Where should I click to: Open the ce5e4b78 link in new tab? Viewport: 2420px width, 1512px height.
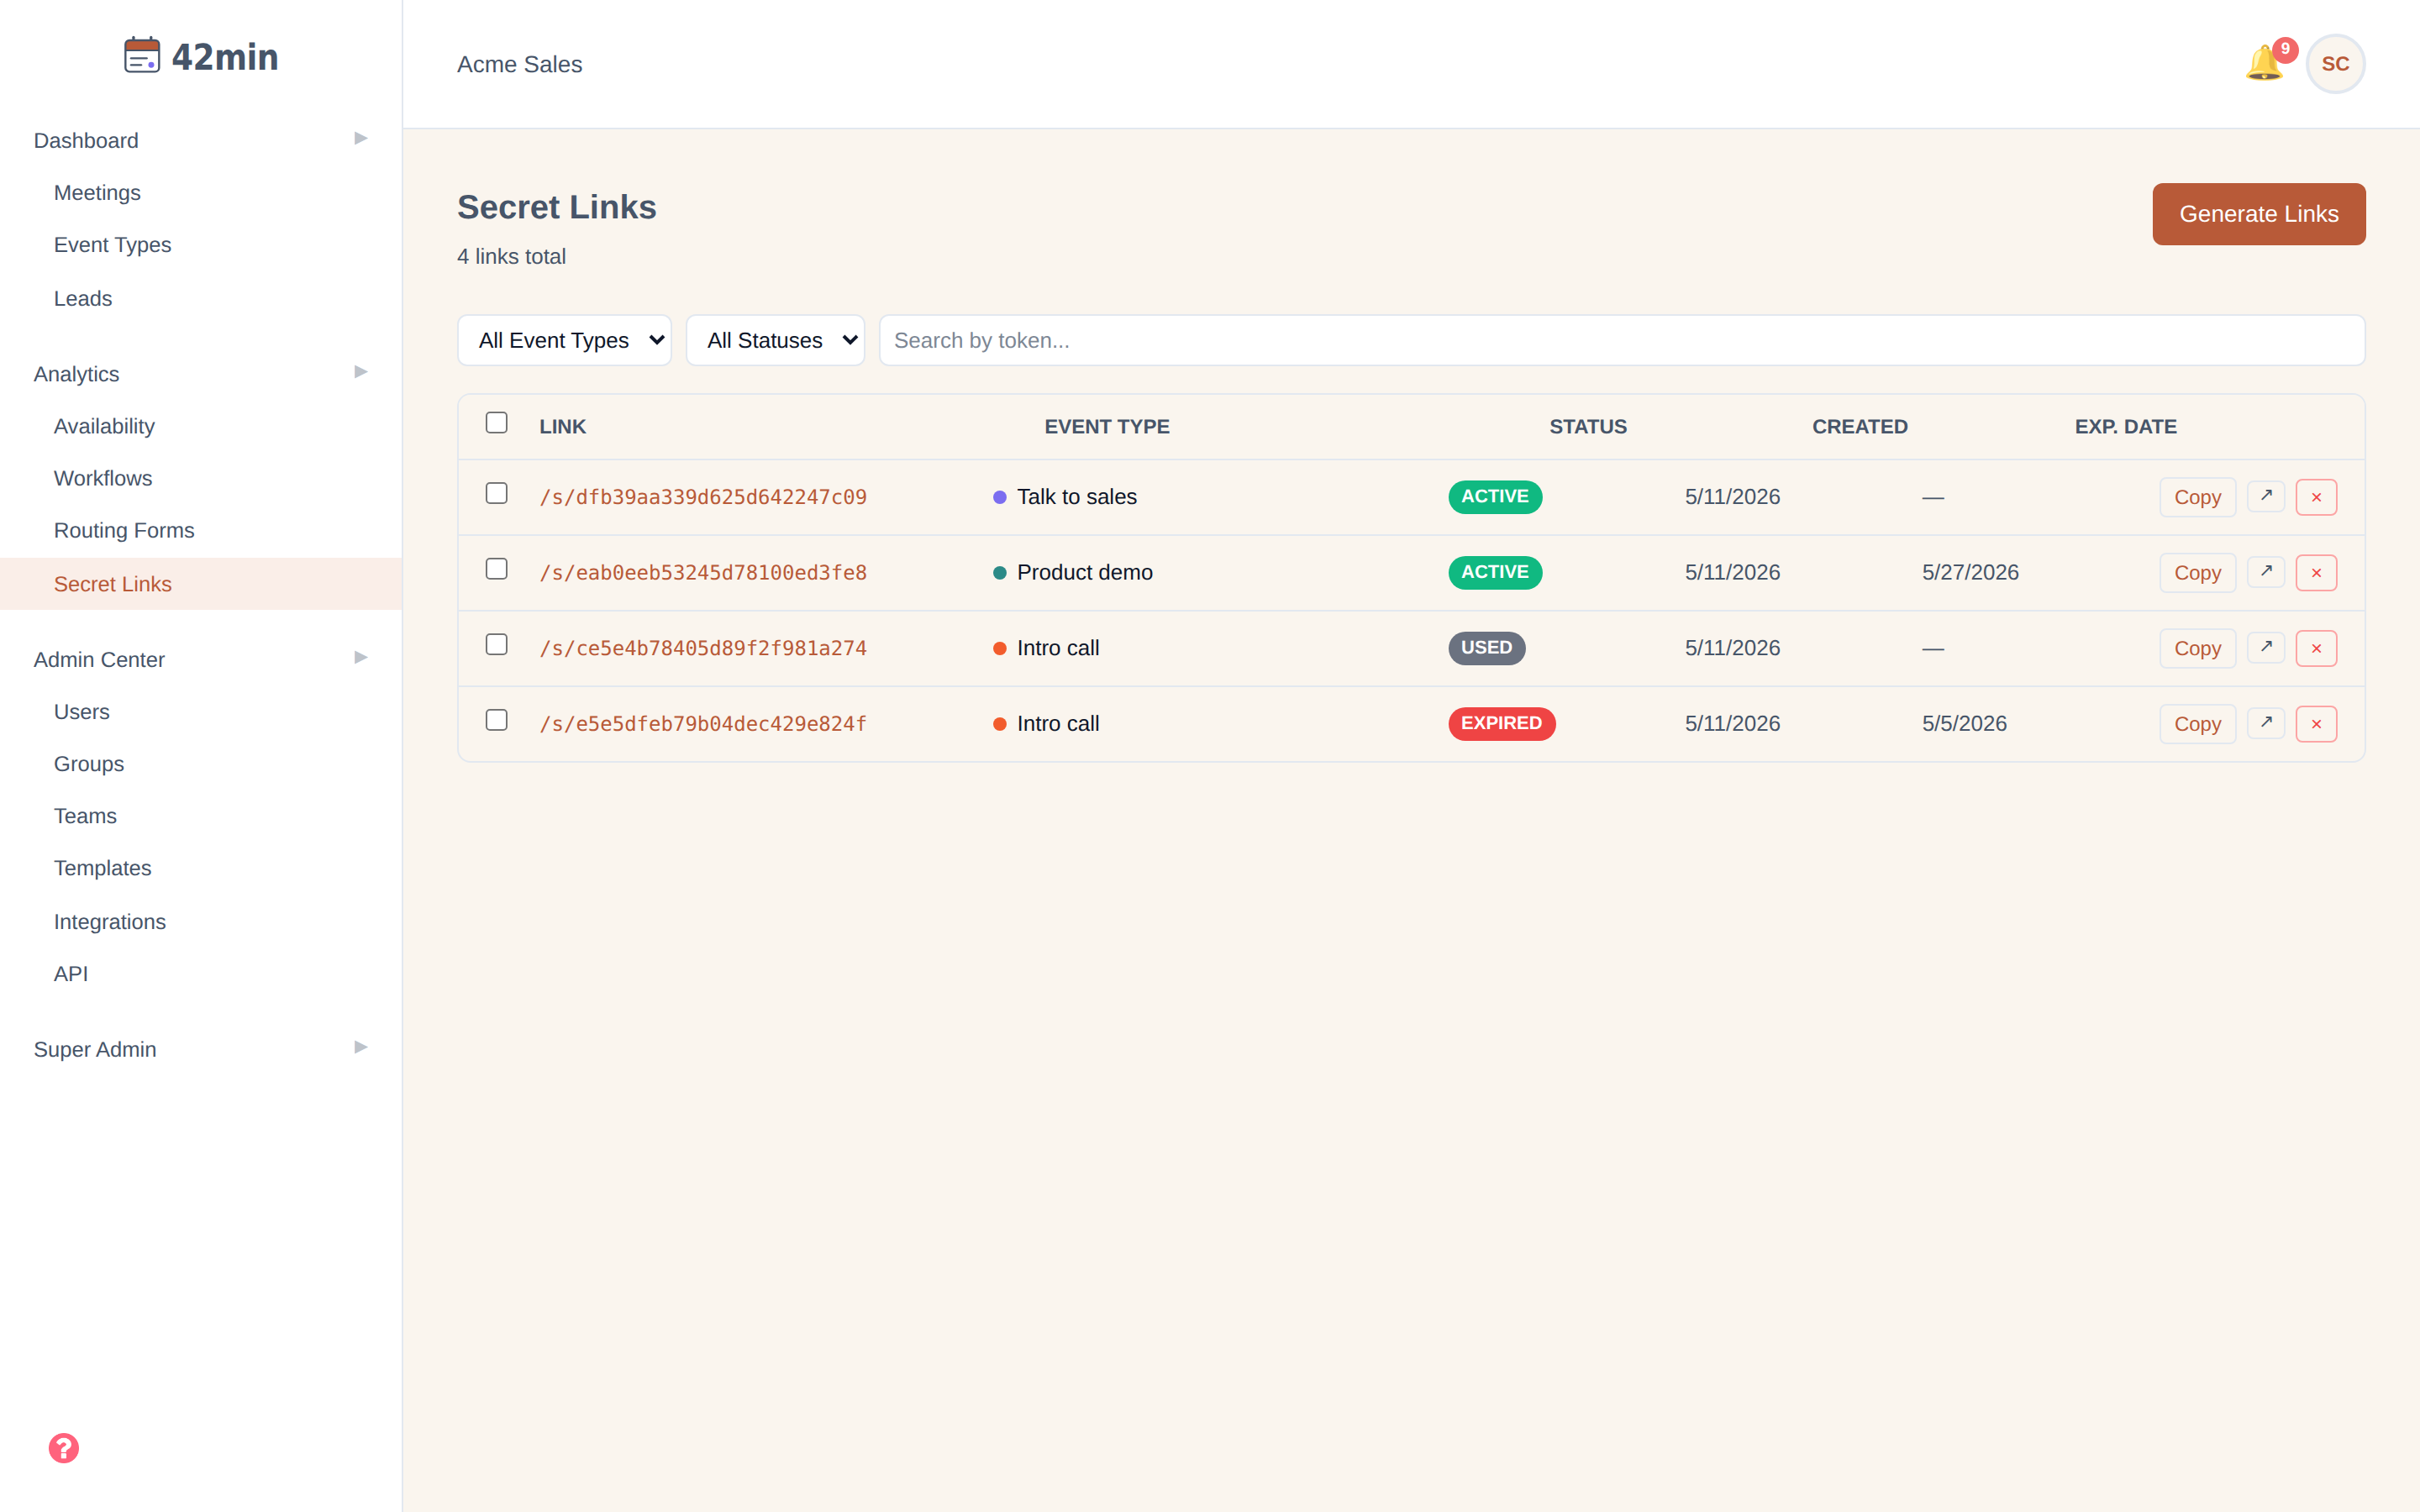tap(2266, 647)
